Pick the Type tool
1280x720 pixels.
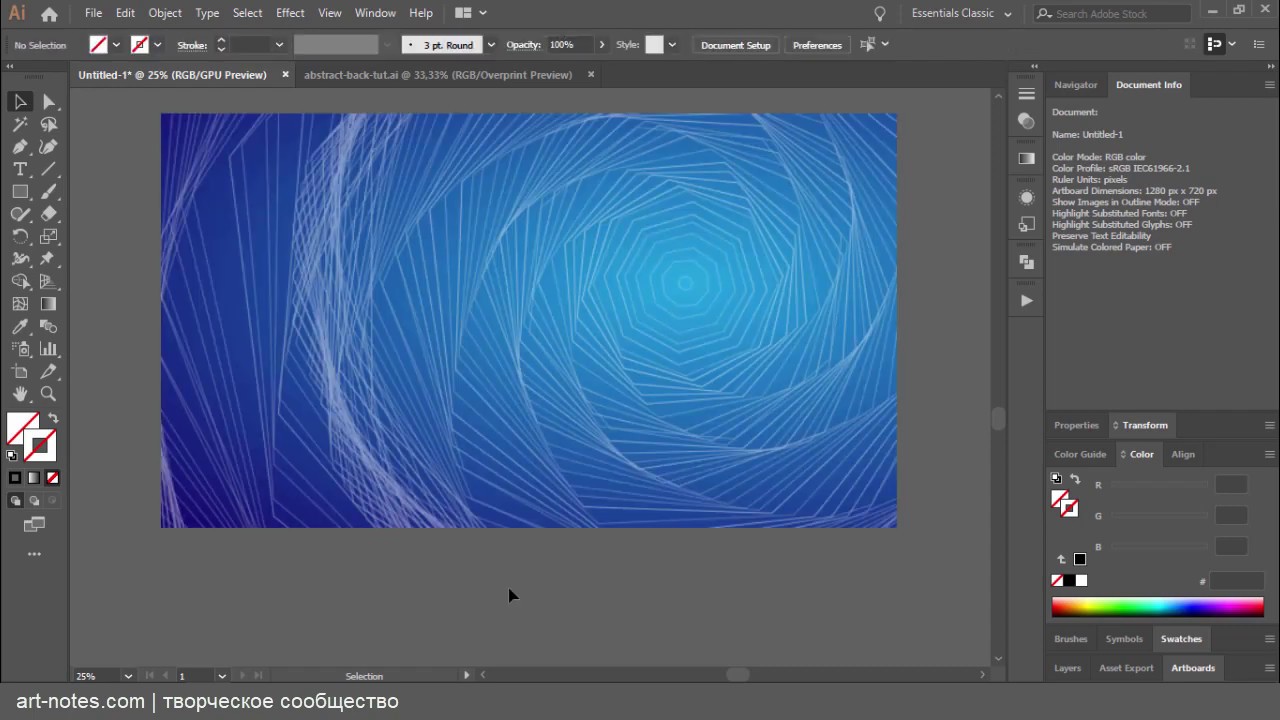(20, 169)
